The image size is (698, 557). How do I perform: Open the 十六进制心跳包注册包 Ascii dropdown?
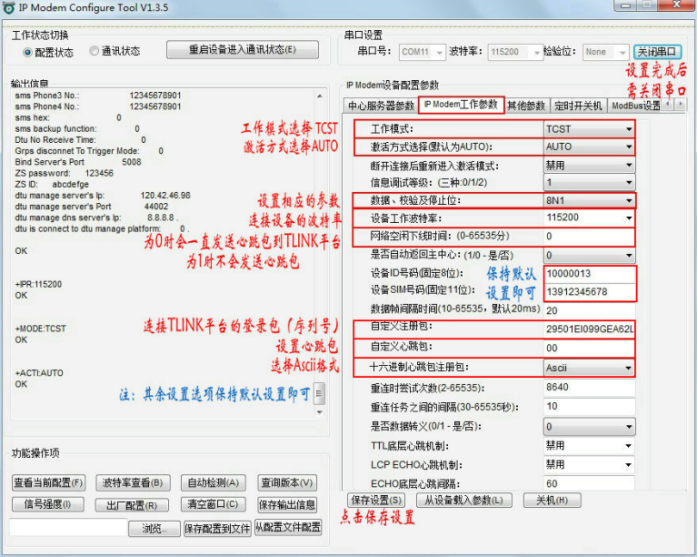[588, 367]
